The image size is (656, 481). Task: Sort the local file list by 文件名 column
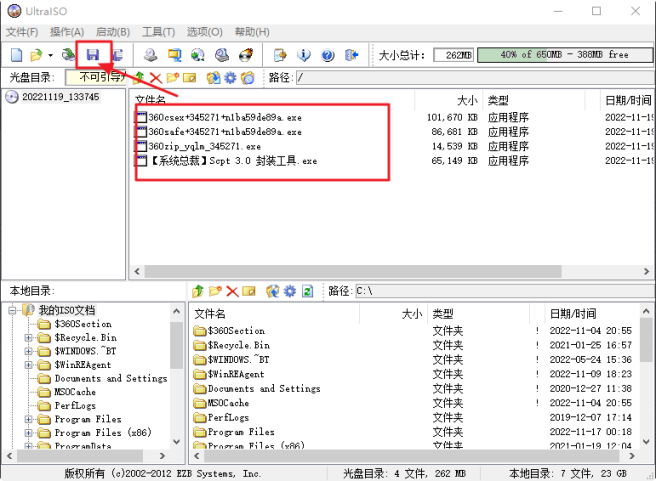274,314
